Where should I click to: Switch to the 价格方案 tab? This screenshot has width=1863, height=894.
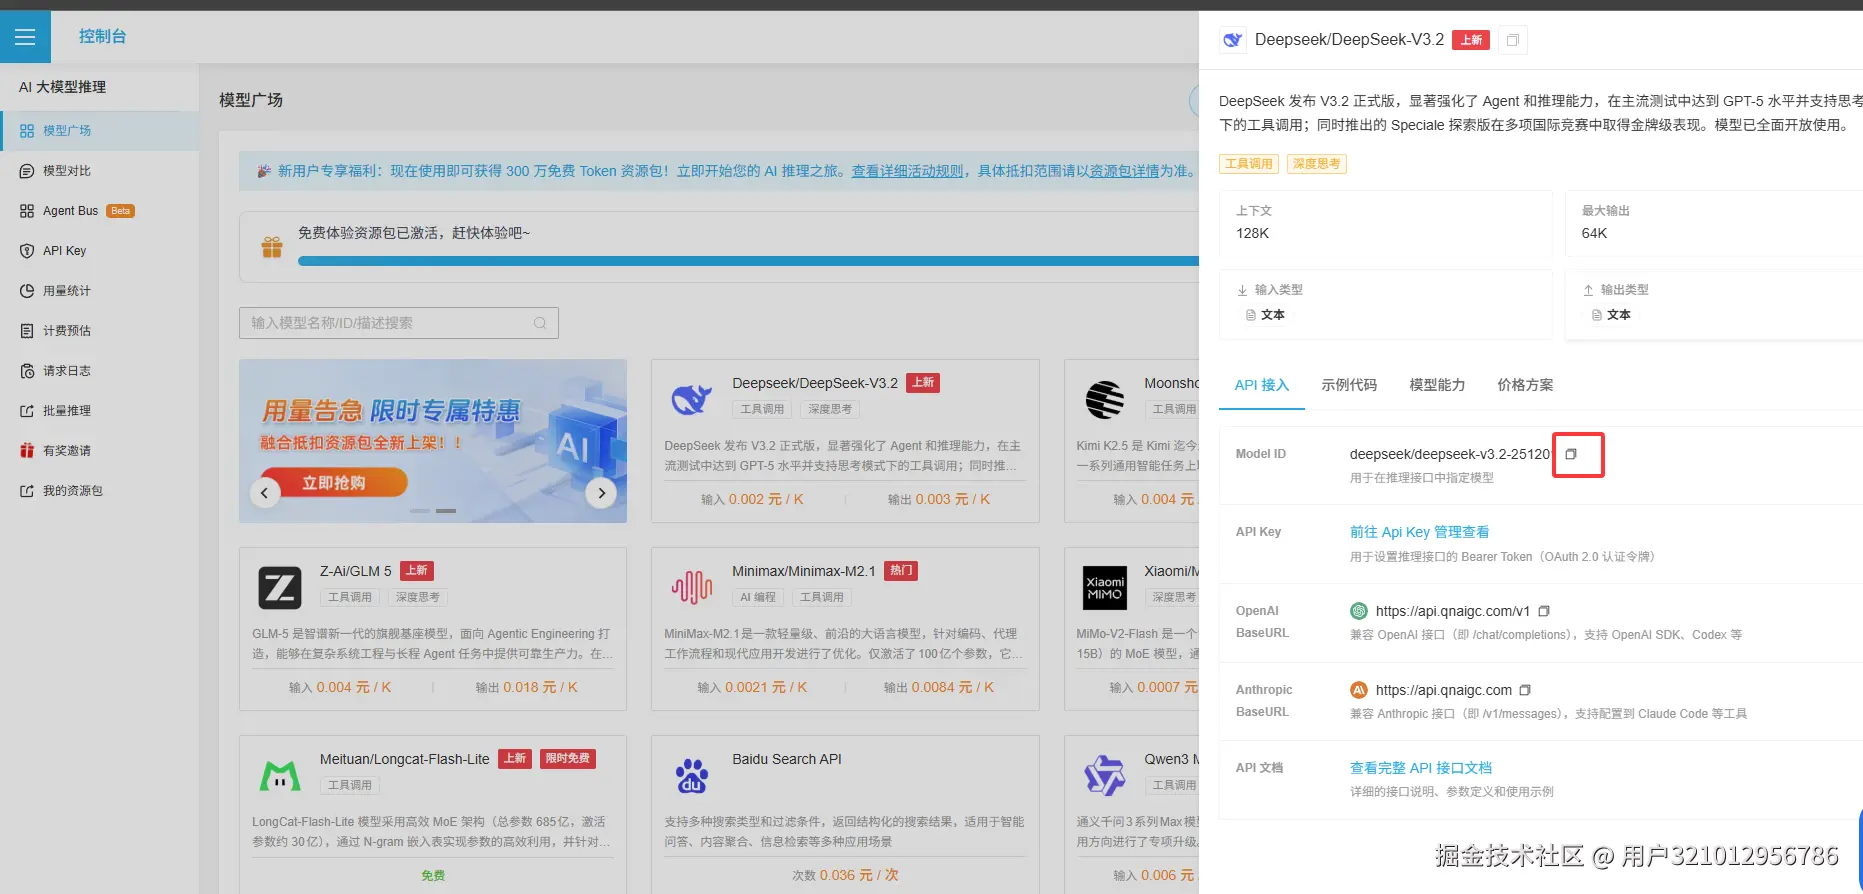point(1525,385)
